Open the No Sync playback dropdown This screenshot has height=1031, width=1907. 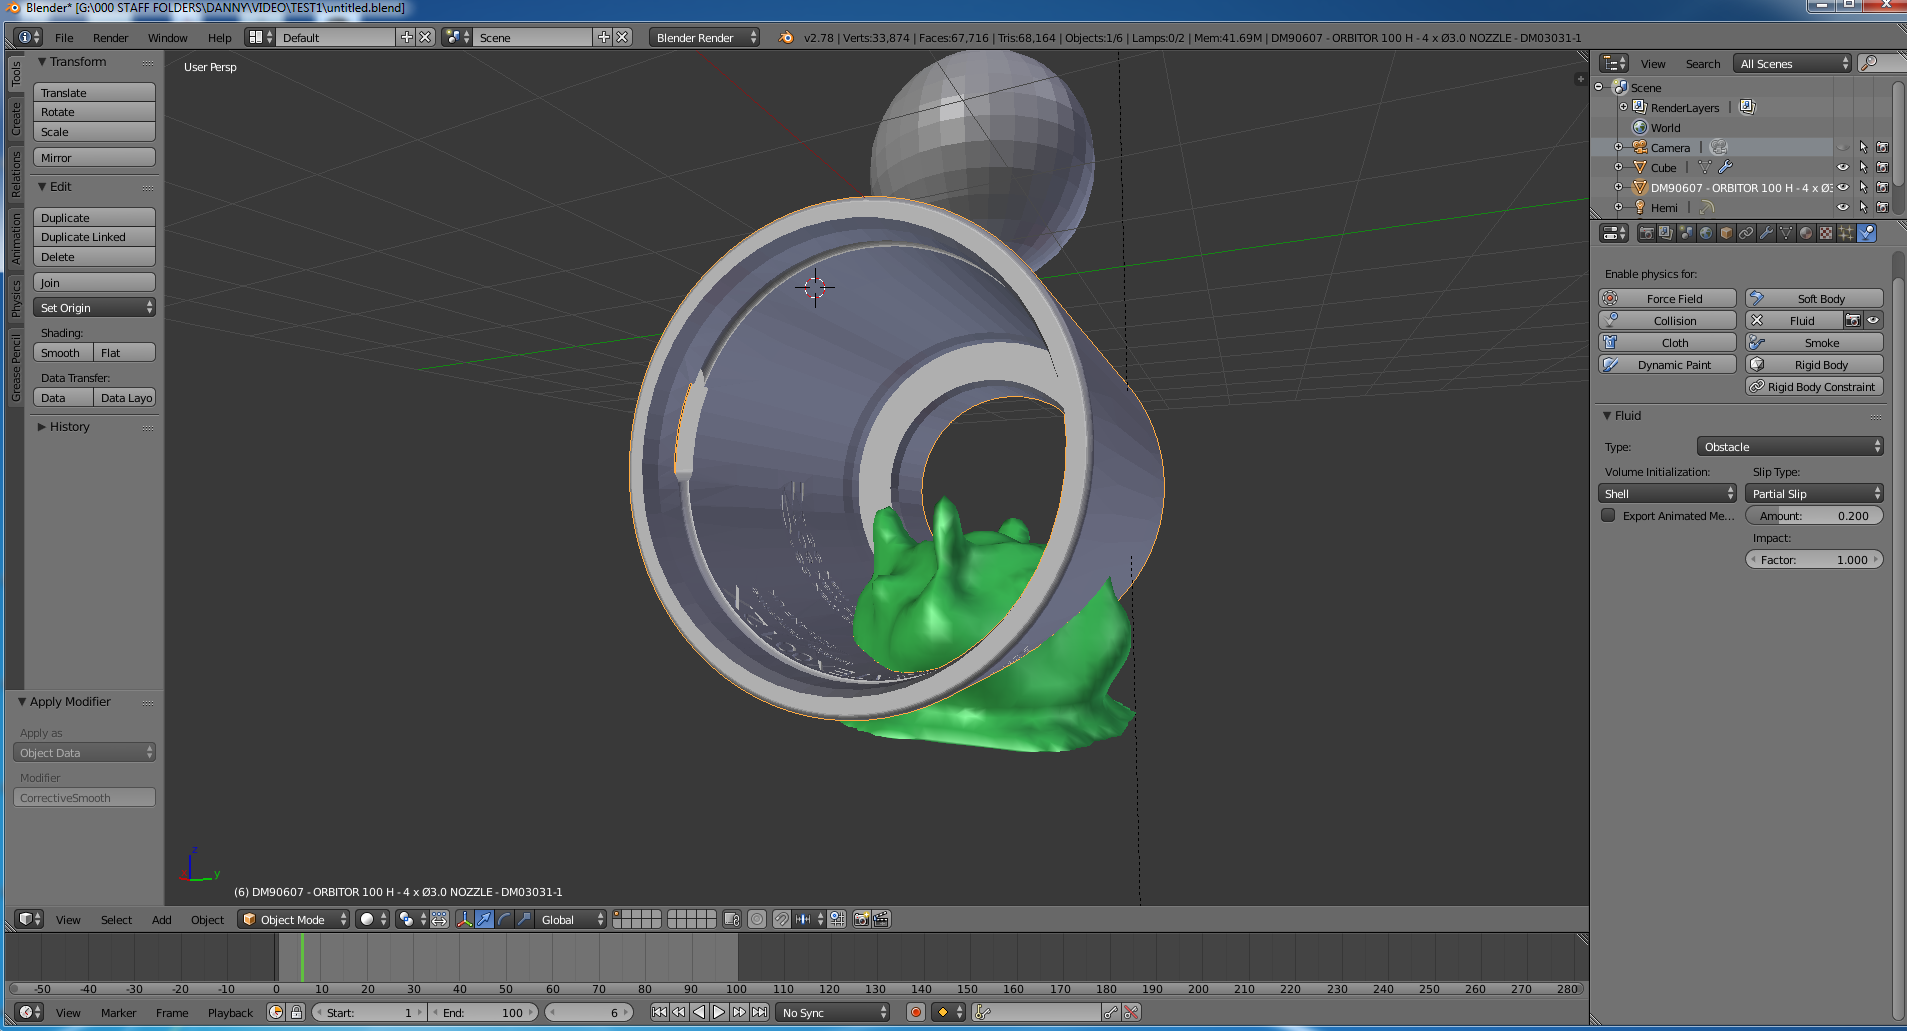[x=833, y=1012]
